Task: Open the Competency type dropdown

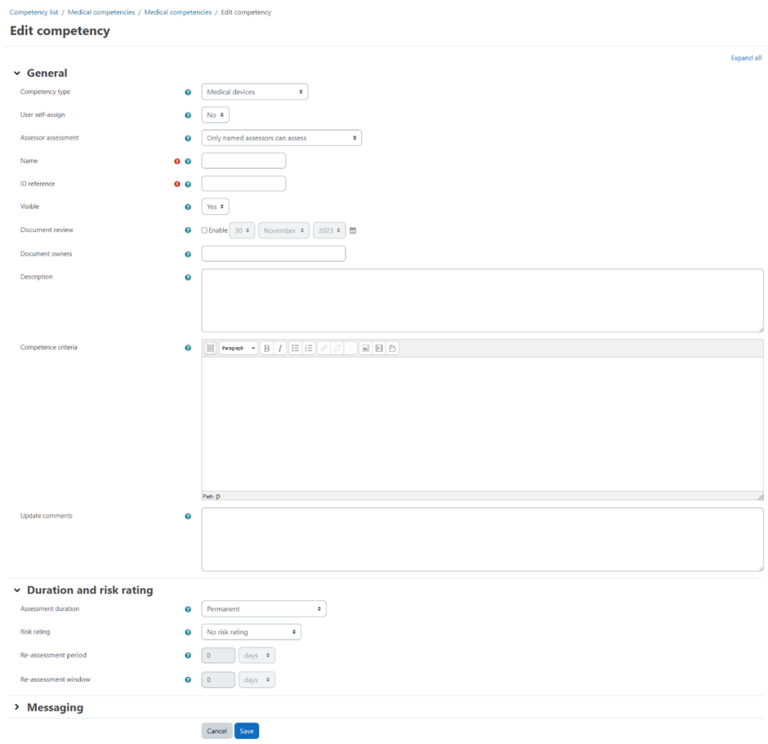Action: (255, 92)
